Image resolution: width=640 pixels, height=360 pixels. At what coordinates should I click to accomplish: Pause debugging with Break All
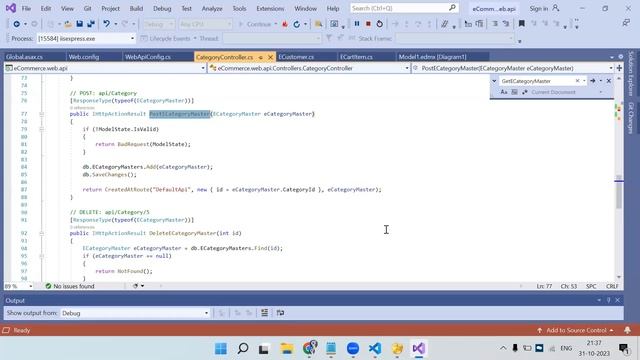click(357, 24)
